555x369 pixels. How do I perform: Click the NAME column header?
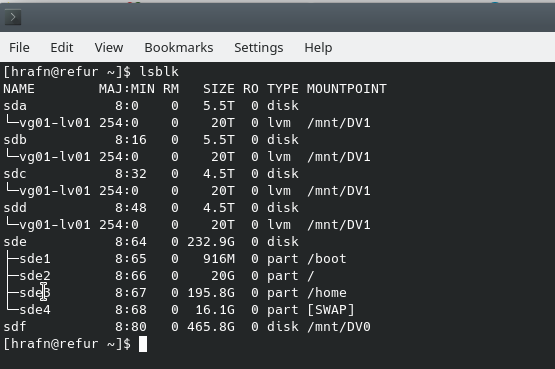pos(19,89)
